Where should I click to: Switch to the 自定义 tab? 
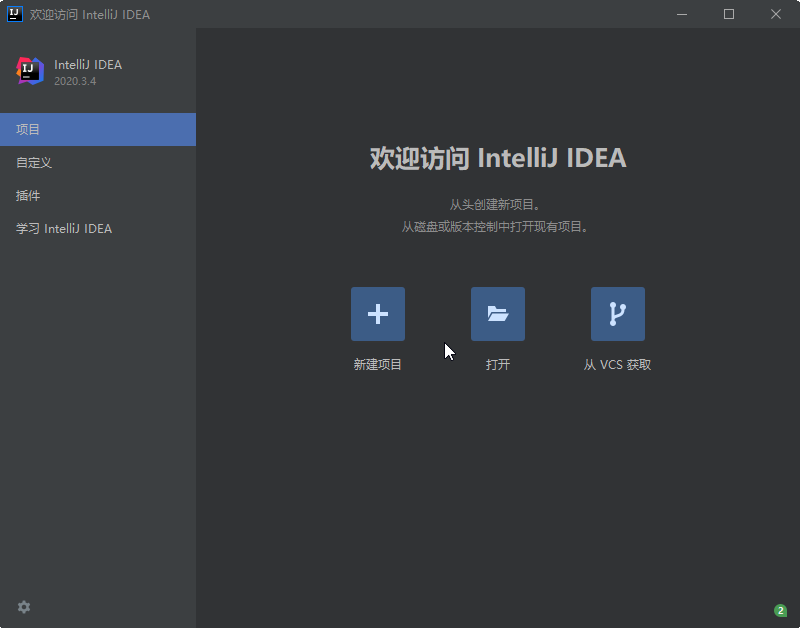tap(98, 163)
